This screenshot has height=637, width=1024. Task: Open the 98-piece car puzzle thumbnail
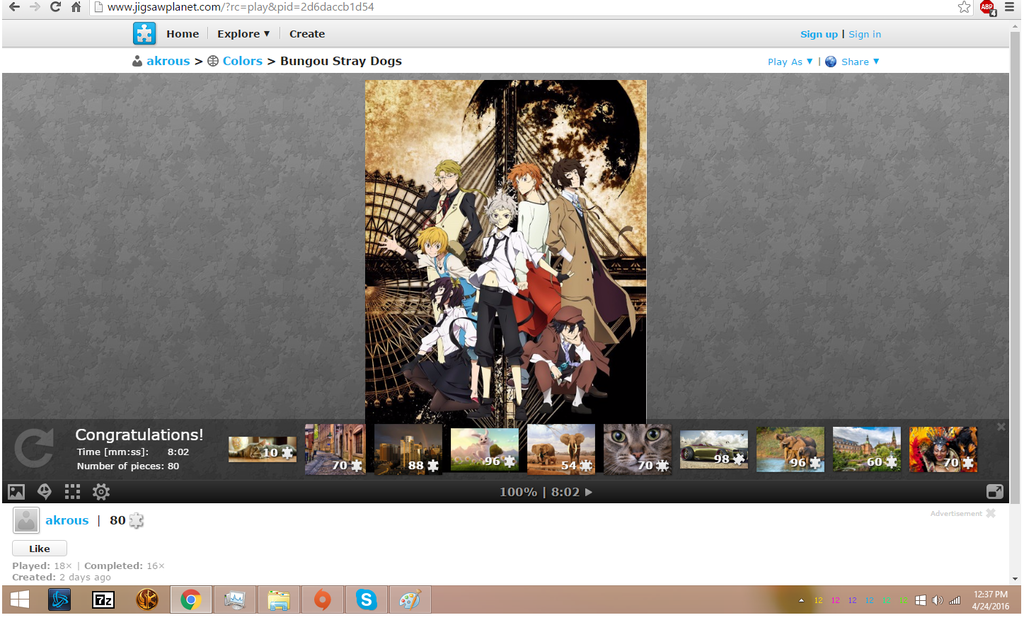pos(714,449)
